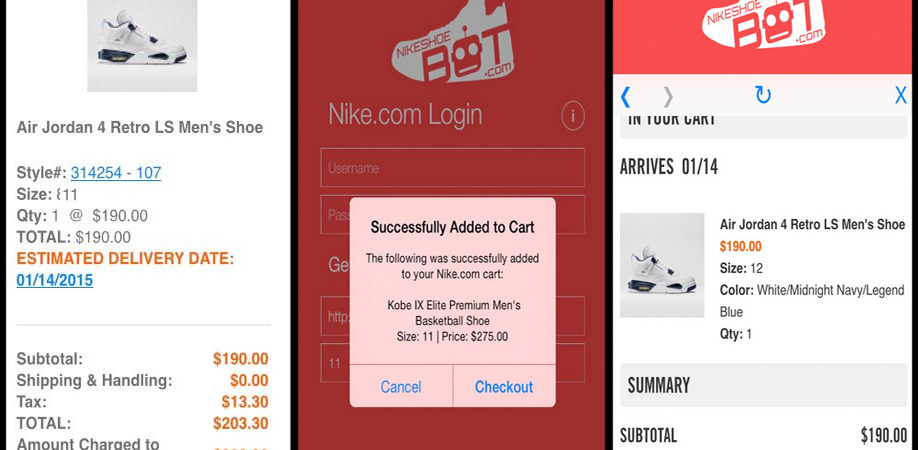The height and width of the screenshot is (450, 918).
Task: Open the 01/14/2015 delivery date link
Action: [54, 280]
